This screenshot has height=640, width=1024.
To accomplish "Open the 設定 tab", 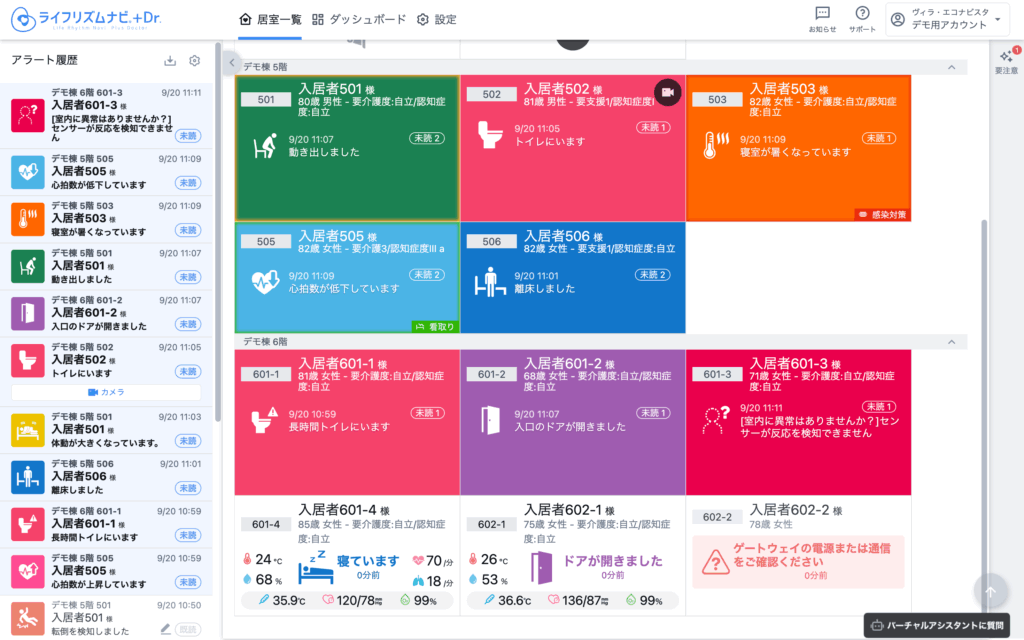I will [436, 19].
